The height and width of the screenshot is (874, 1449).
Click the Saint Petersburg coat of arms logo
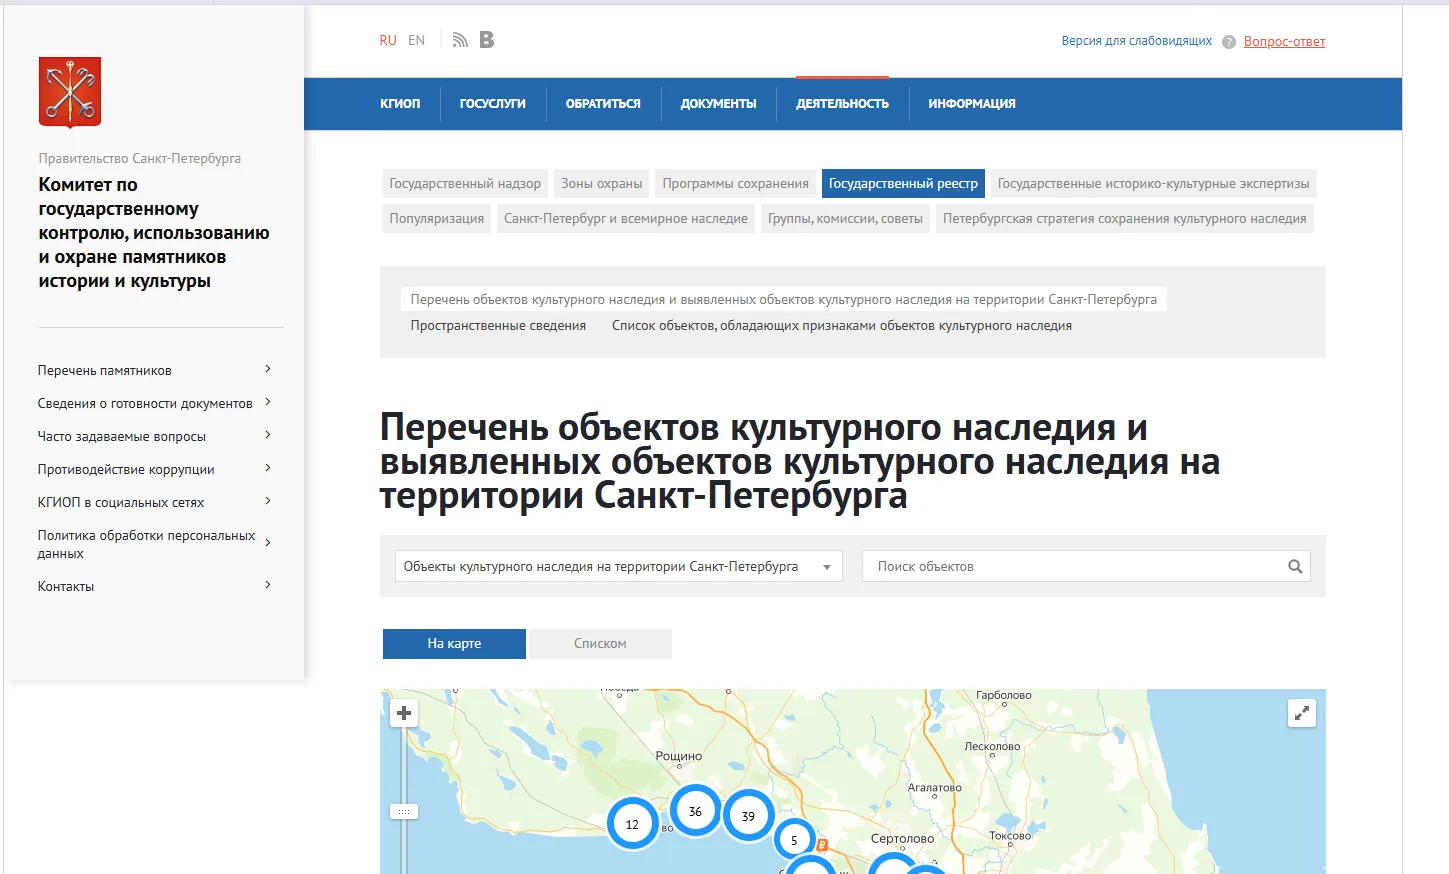tap(70, 92)
